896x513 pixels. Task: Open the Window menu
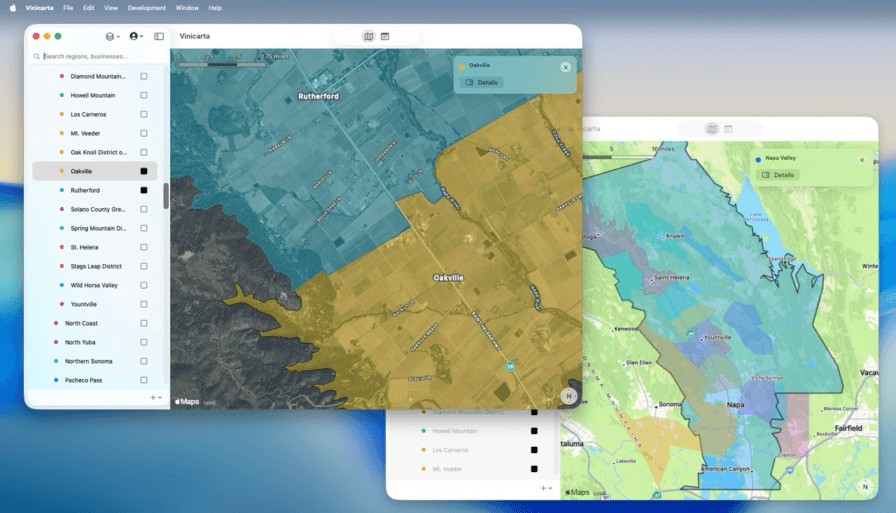pyautogui.click(x=187, y=8)
